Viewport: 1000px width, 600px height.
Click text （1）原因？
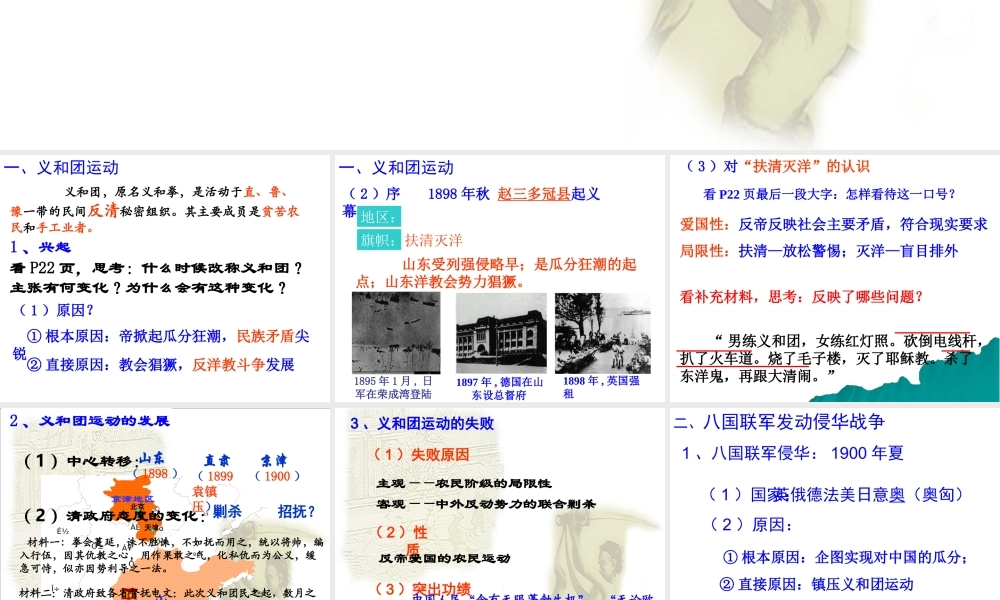54,310
